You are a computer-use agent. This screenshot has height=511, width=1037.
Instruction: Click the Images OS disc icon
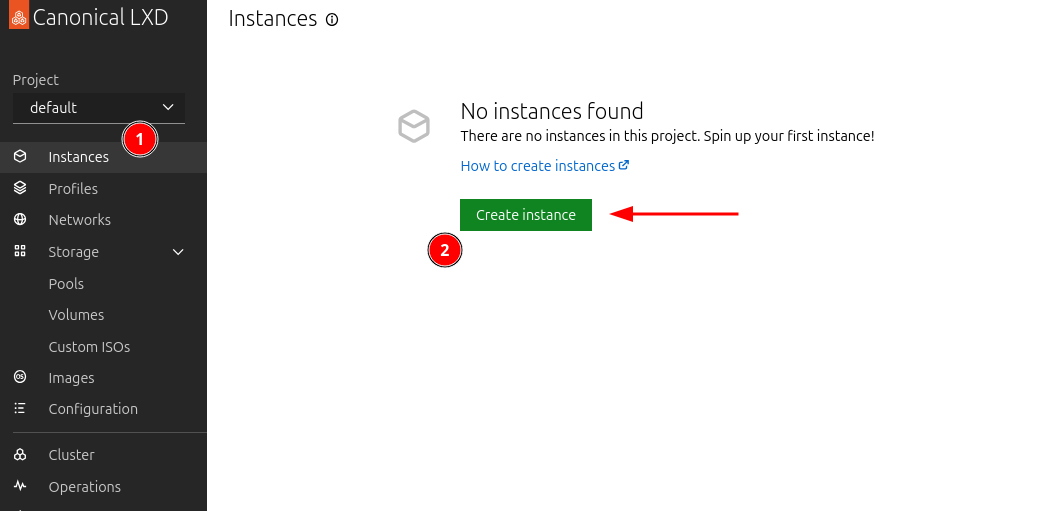coord(20,377)
